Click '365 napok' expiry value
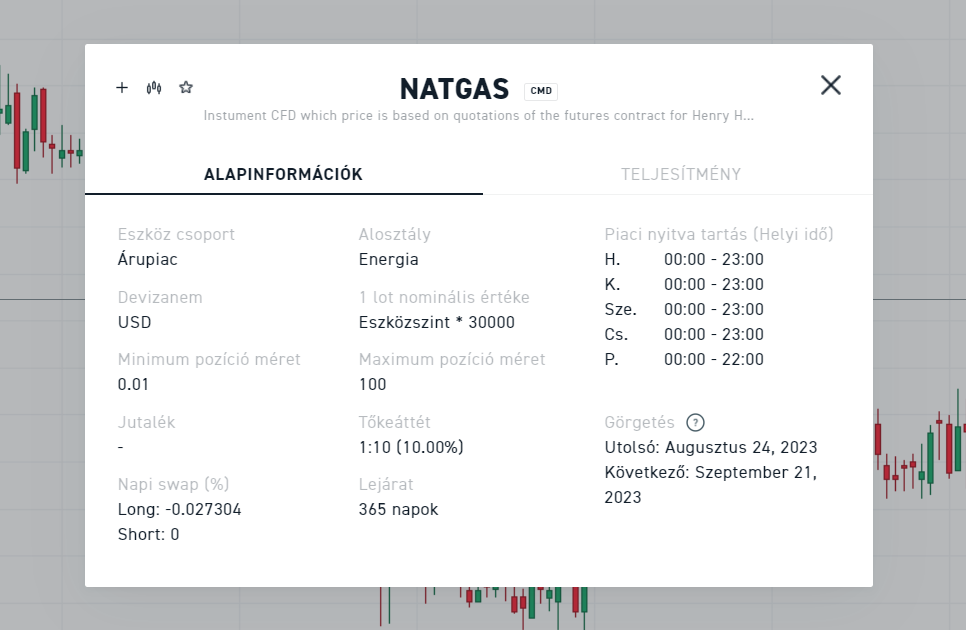 (398, 509)
